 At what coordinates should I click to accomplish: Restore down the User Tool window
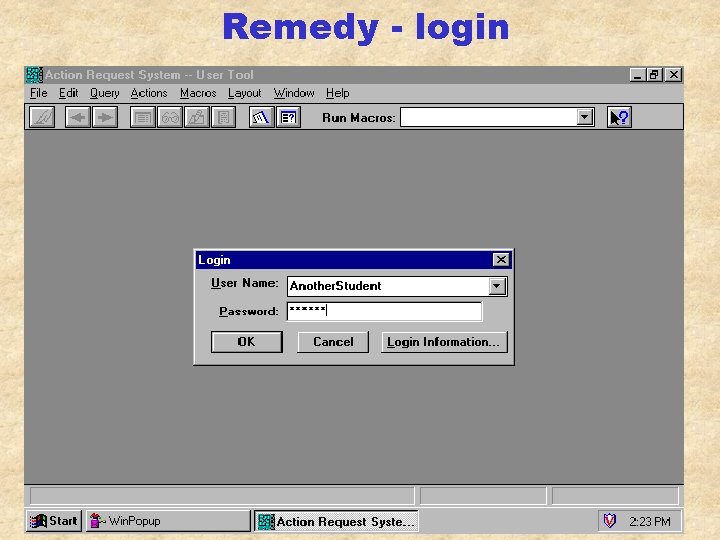[x=654, y=75]
